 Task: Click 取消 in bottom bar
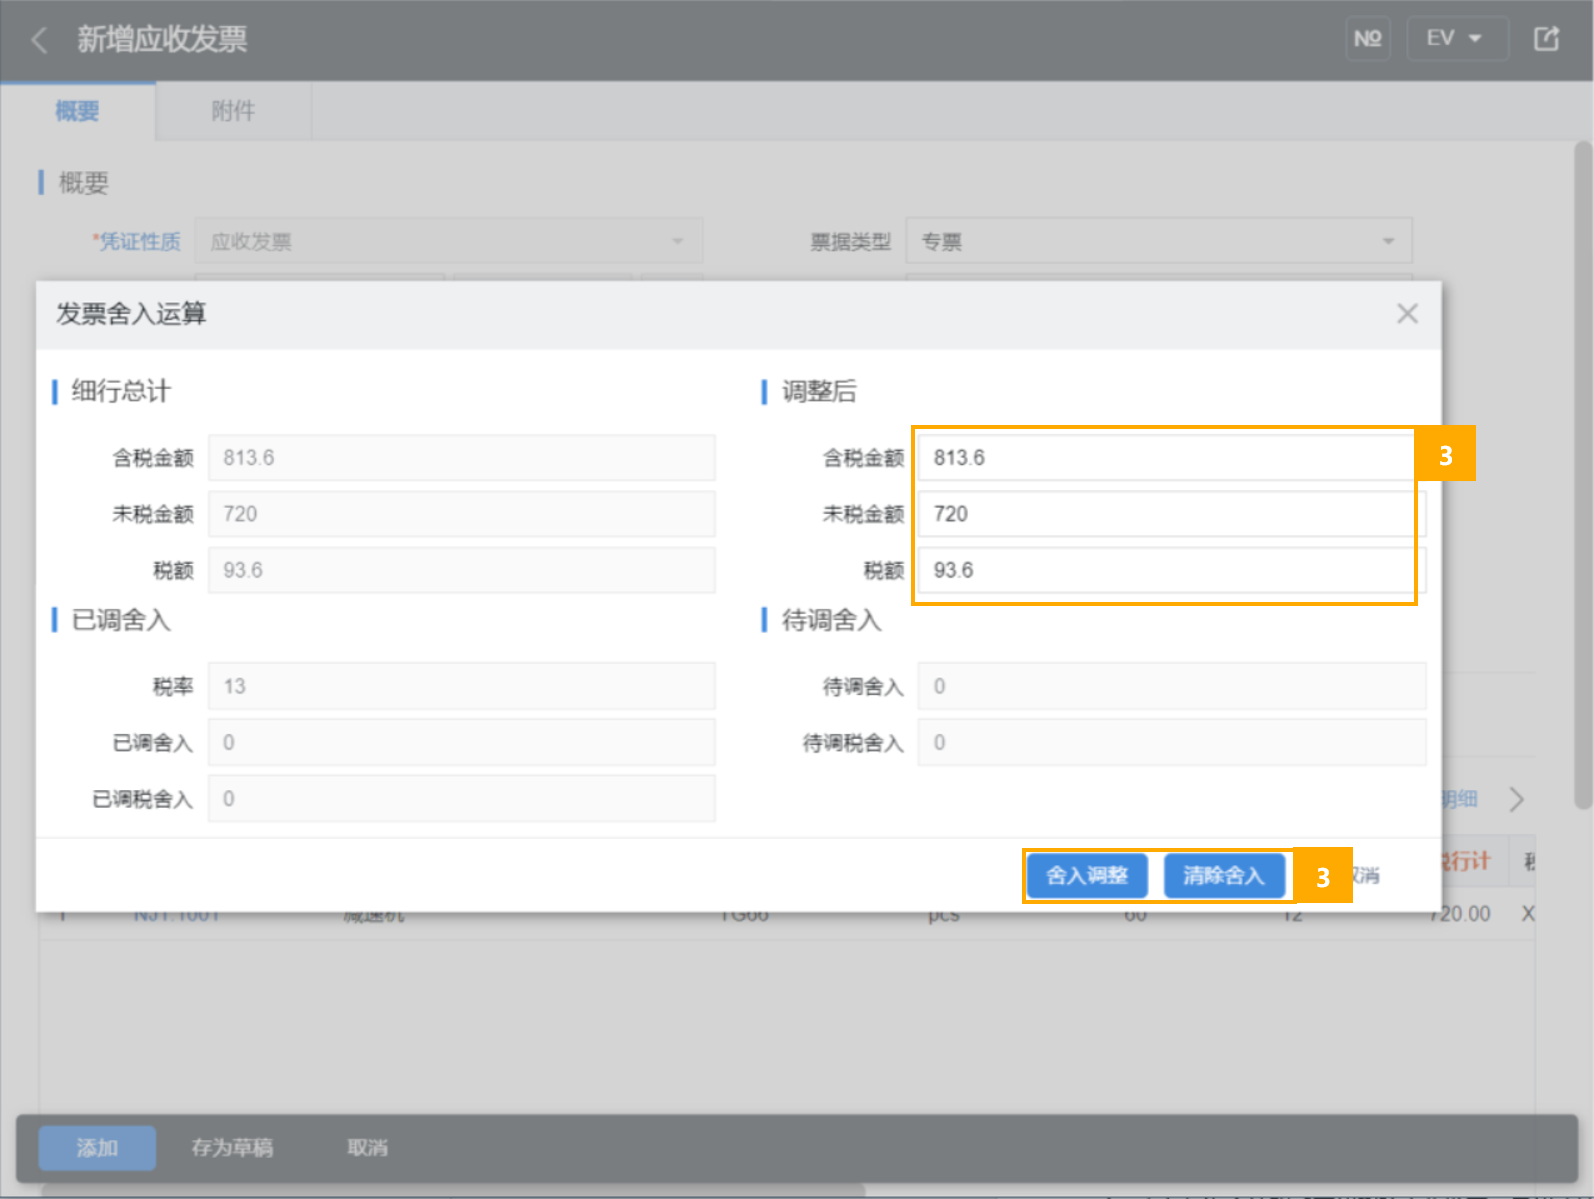click(x=367, y=1148)
